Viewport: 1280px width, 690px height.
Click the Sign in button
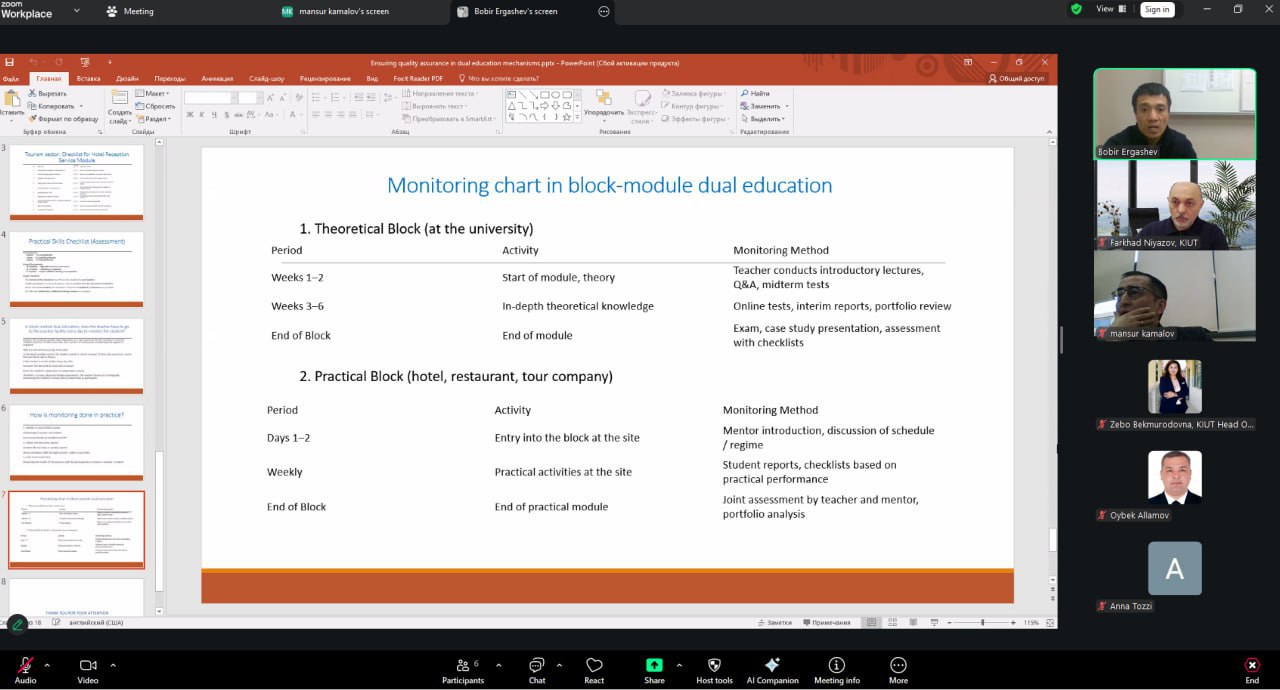tap(1157, 9)
